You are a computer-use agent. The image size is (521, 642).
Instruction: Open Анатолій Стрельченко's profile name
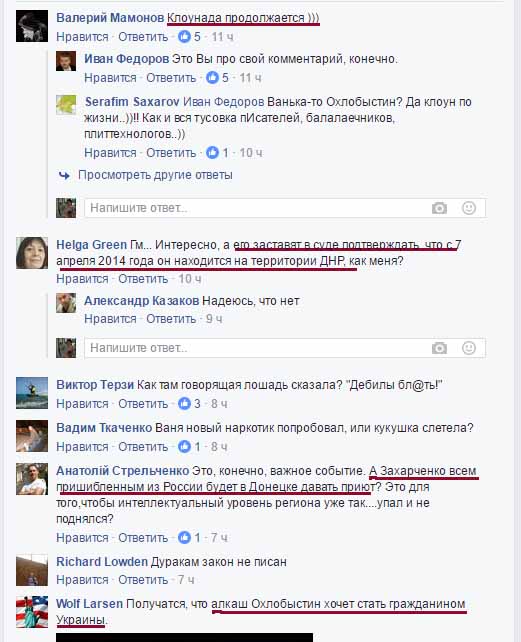(122, 471)
